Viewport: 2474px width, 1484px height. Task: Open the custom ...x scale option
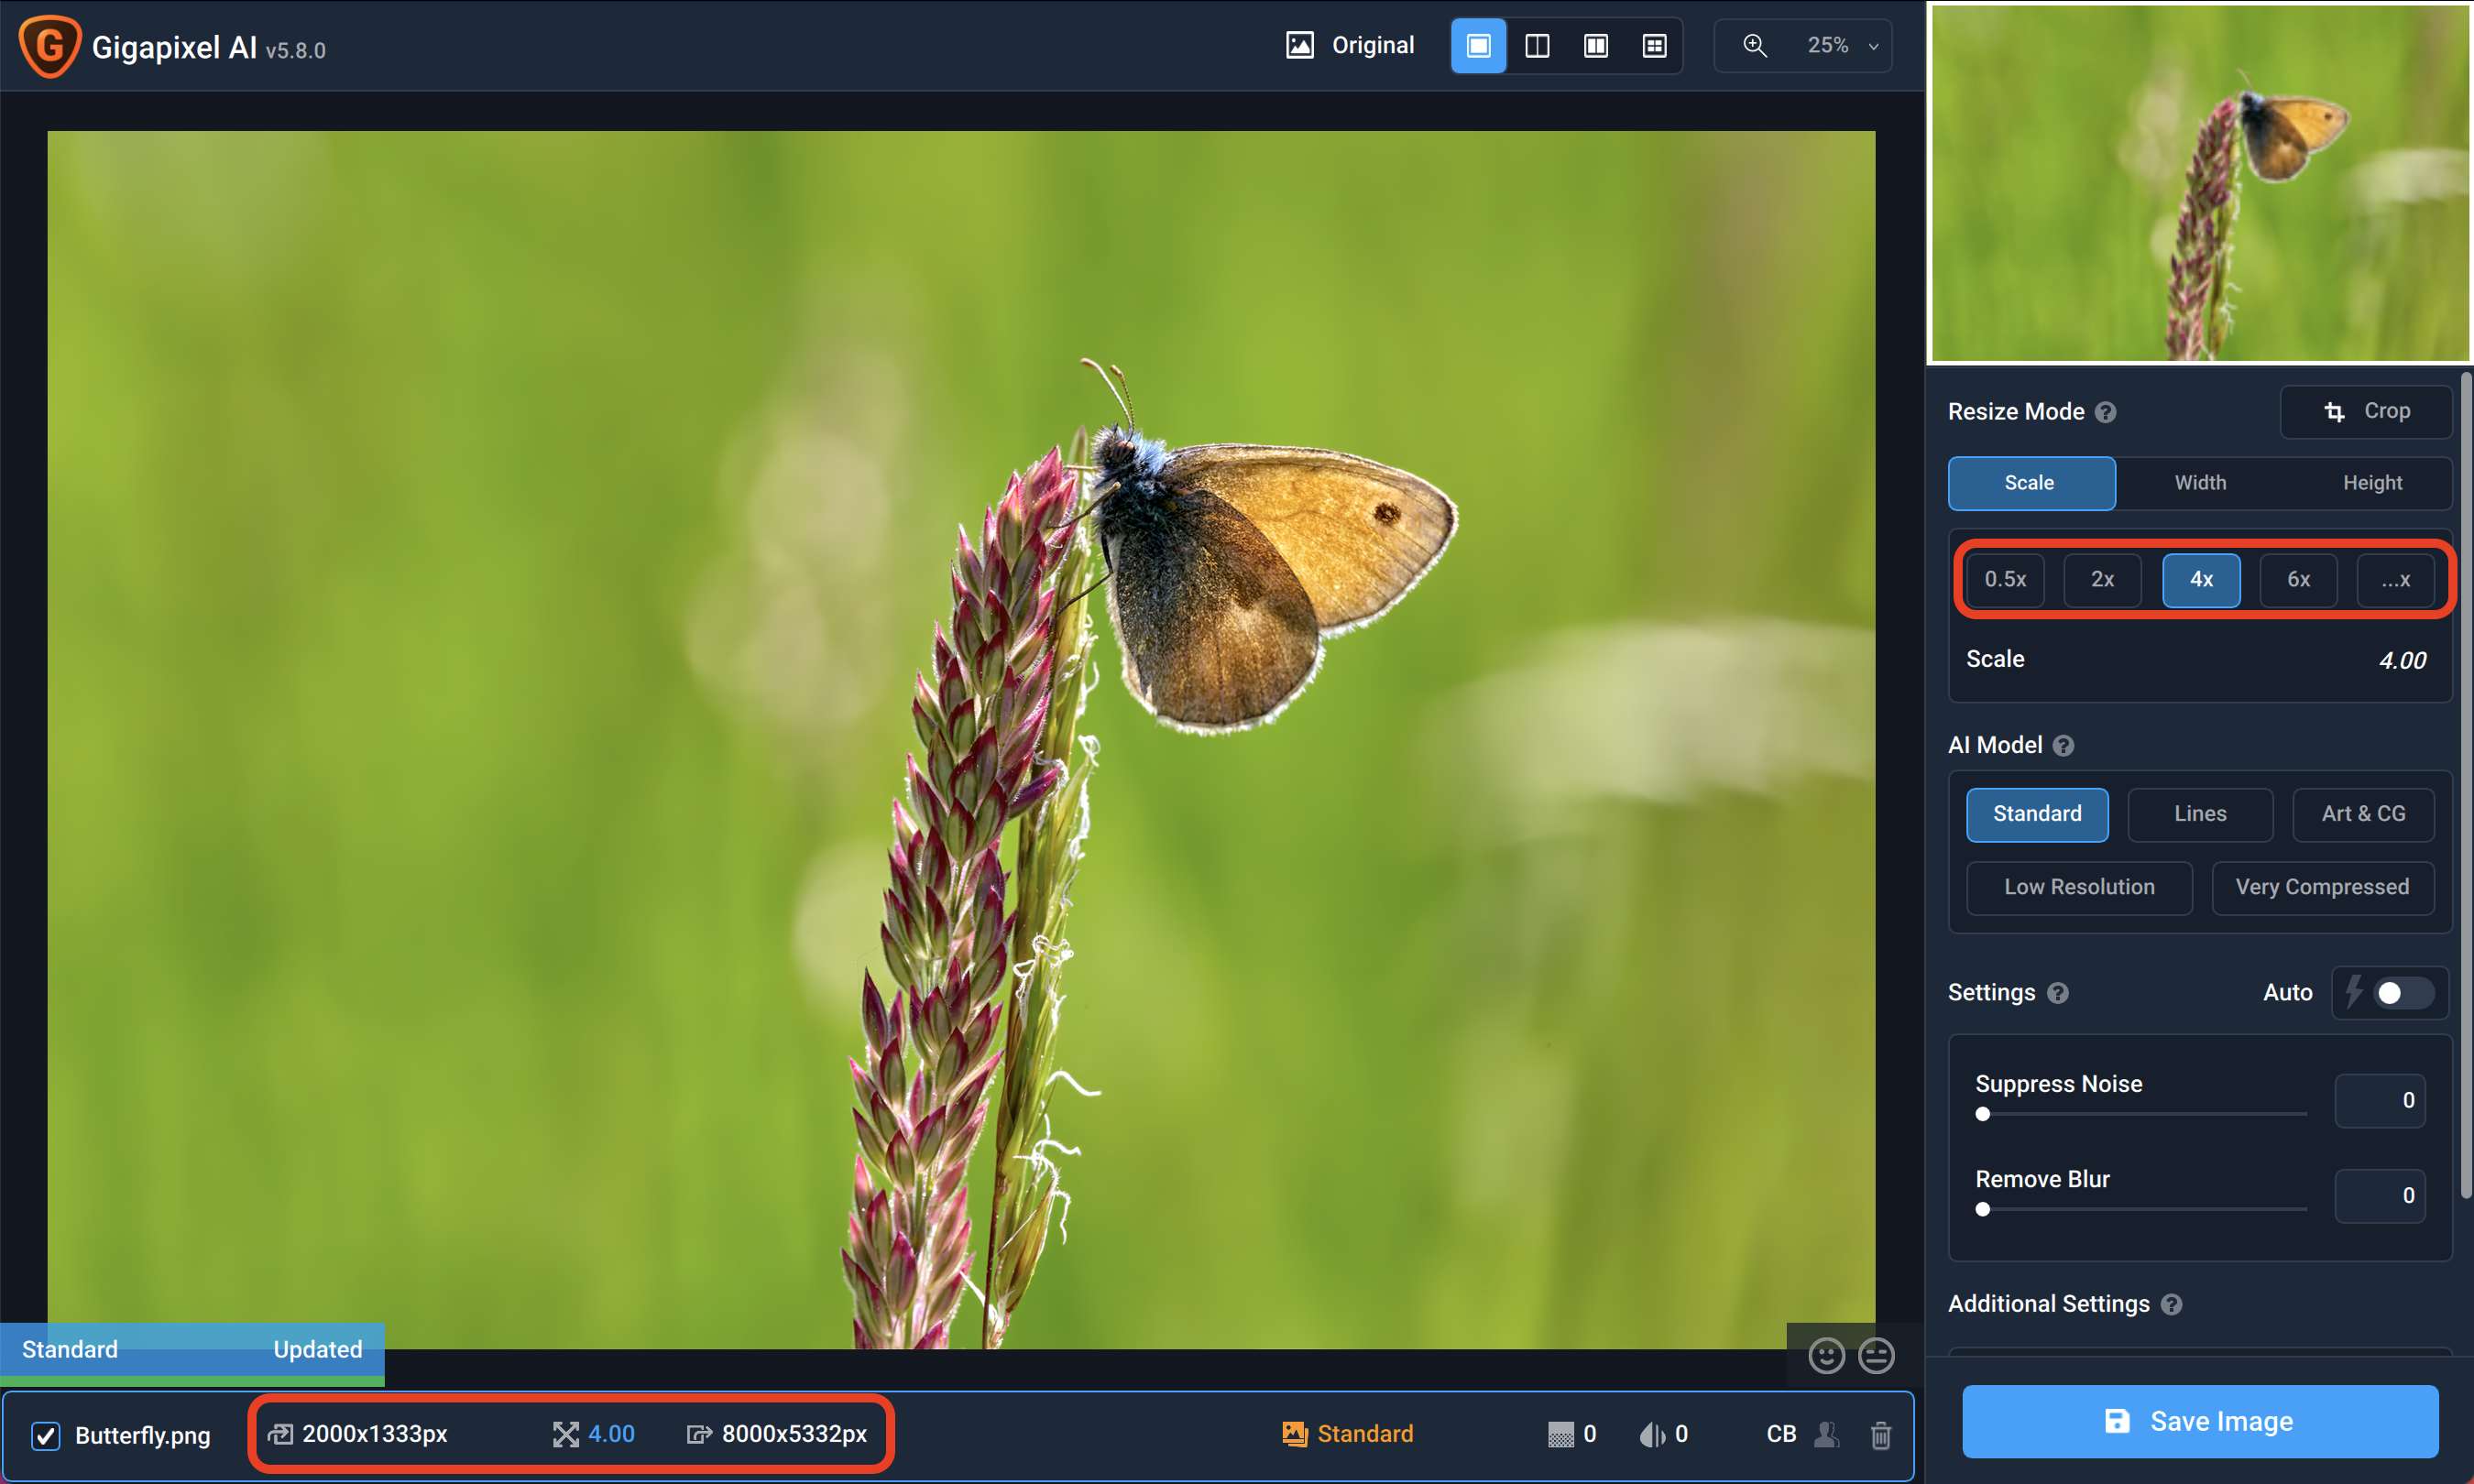coord(2395,580)
